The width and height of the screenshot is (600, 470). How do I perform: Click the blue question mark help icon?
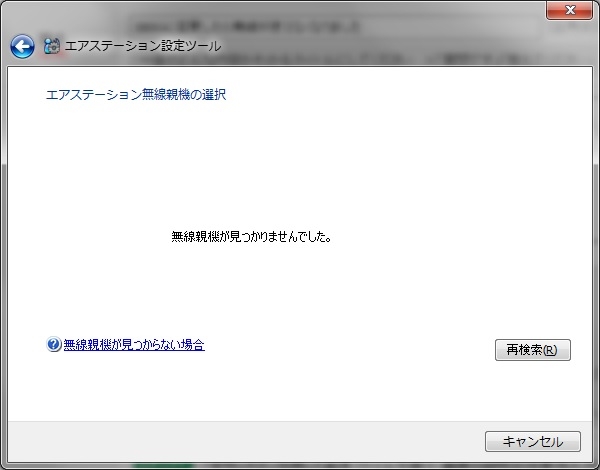54,344
